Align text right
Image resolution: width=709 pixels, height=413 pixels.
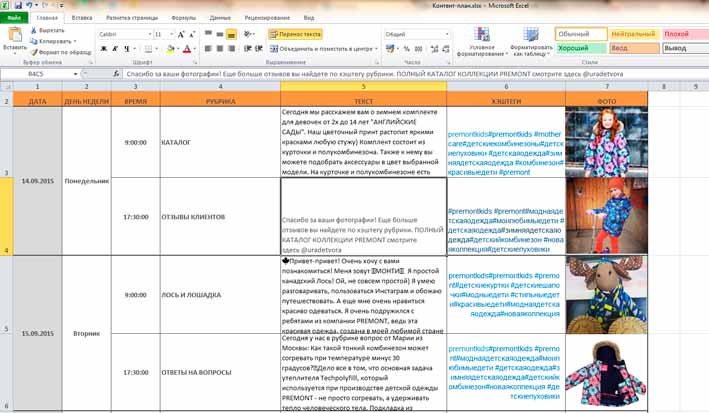coord(231,48)
